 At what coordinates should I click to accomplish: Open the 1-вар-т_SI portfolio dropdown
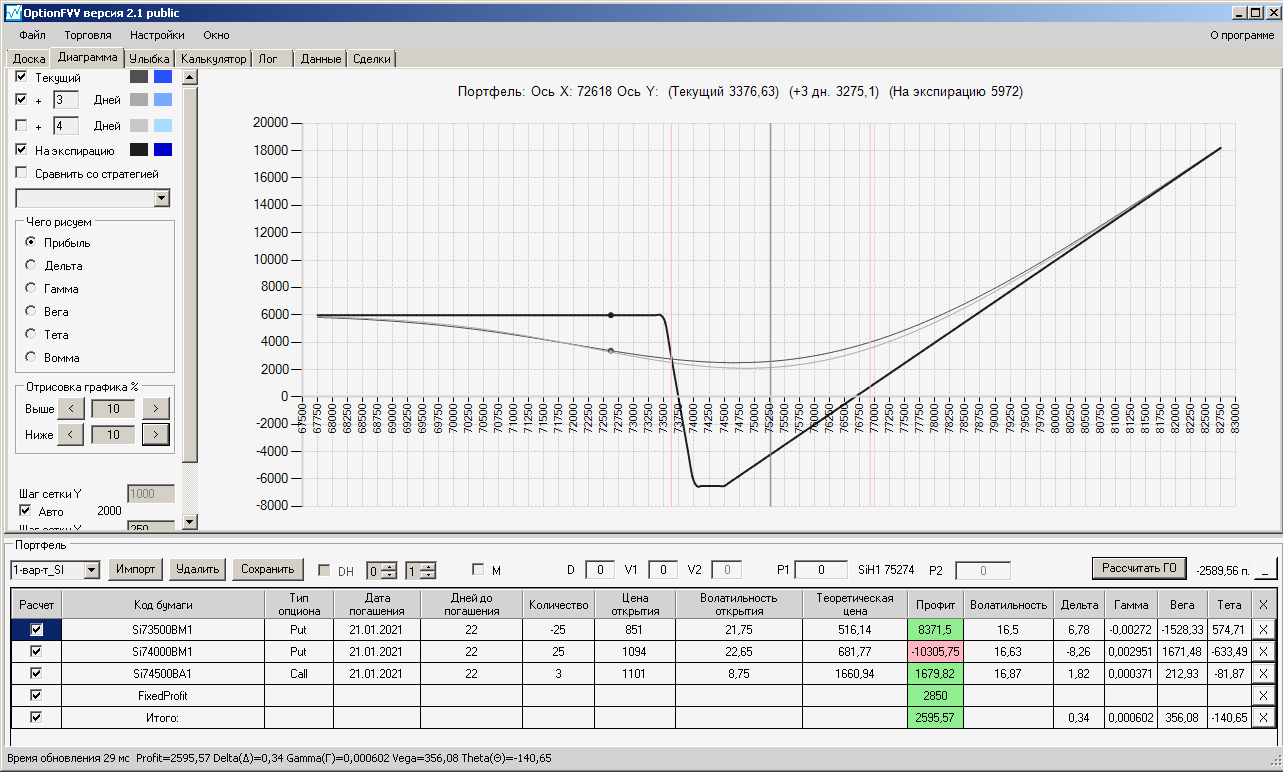(x=92, y=570)
